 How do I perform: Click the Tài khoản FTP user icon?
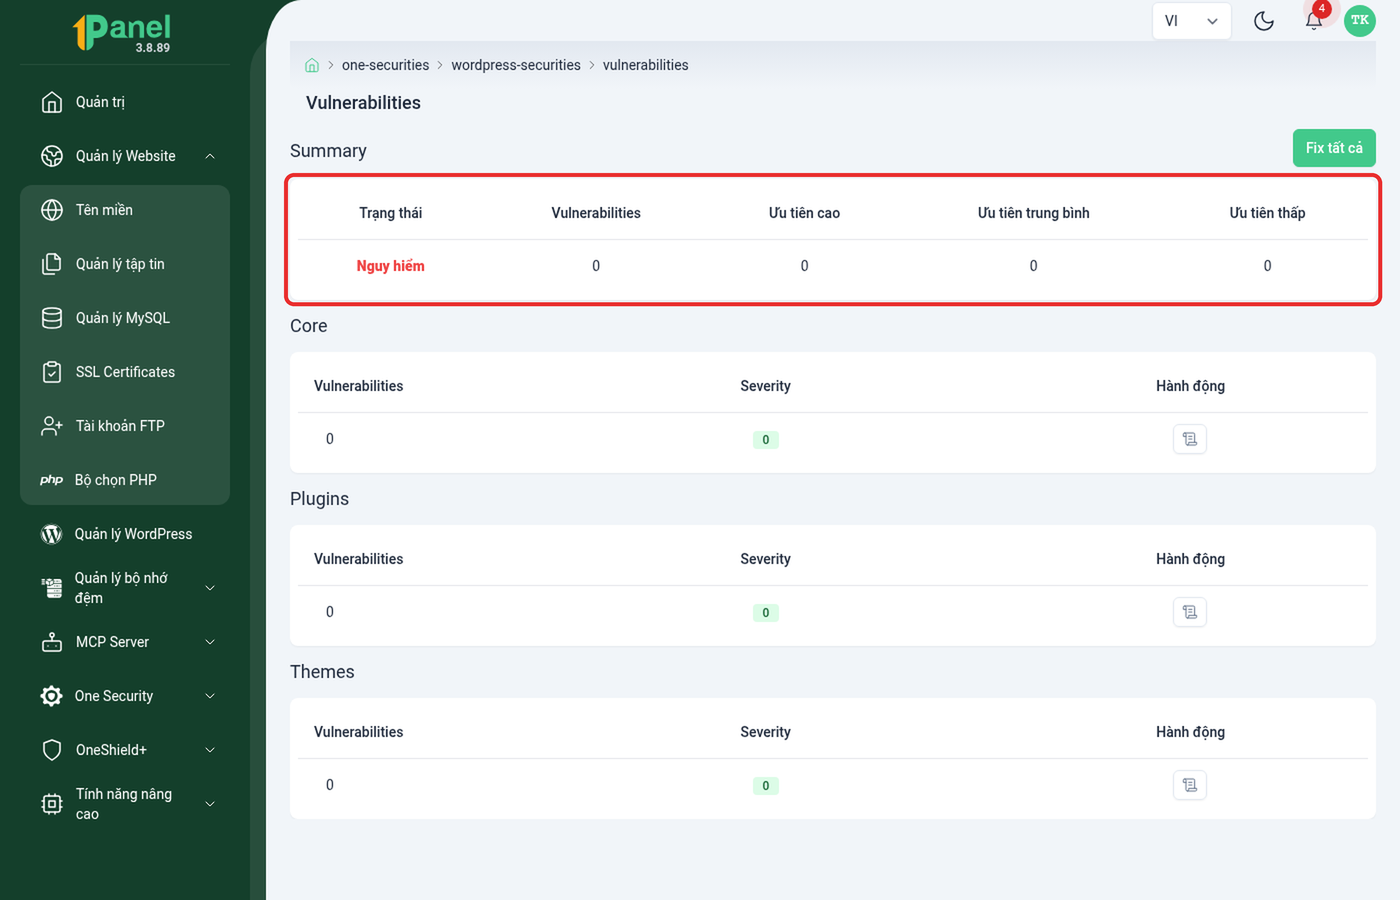pyautogui.click(x=52, y=426)
